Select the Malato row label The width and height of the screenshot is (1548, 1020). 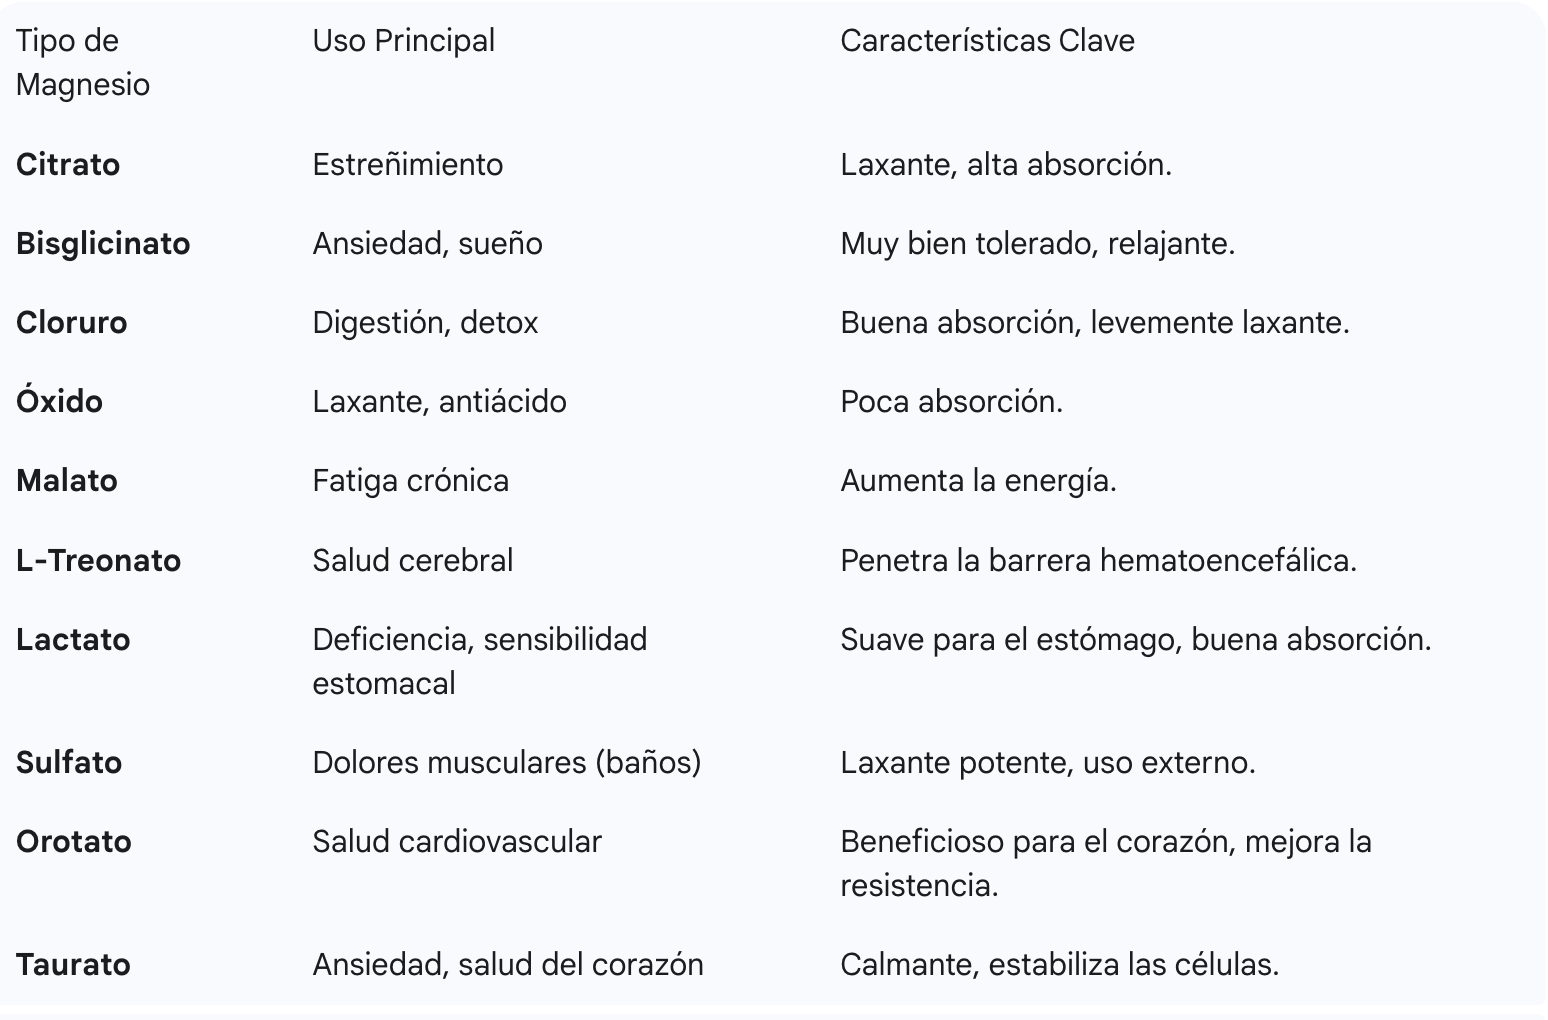67,480
